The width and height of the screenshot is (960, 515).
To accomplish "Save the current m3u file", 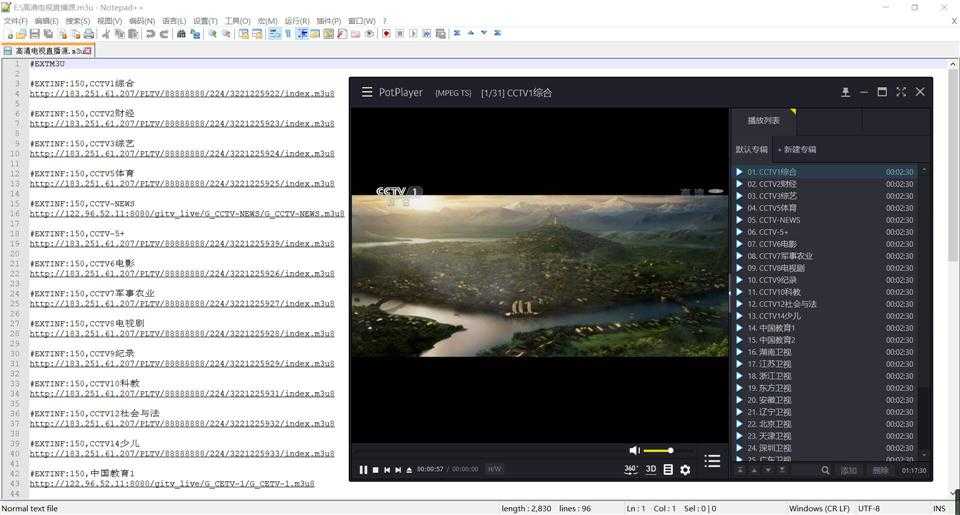I will 34,34.
